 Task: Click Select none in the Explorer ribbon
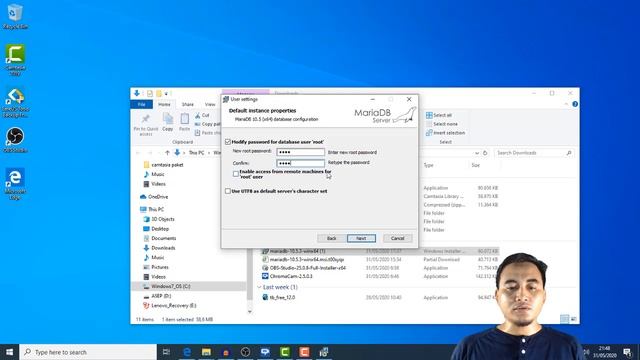[442, 124]
